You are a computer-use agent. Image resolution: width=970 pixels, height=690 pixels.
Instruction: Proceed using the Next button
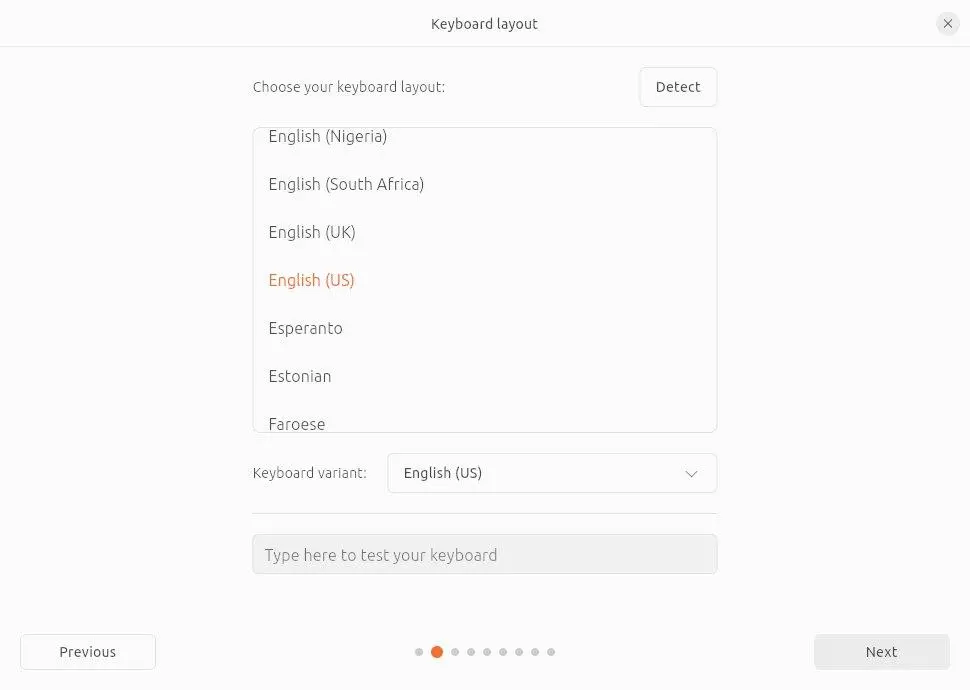coord(881,652)
